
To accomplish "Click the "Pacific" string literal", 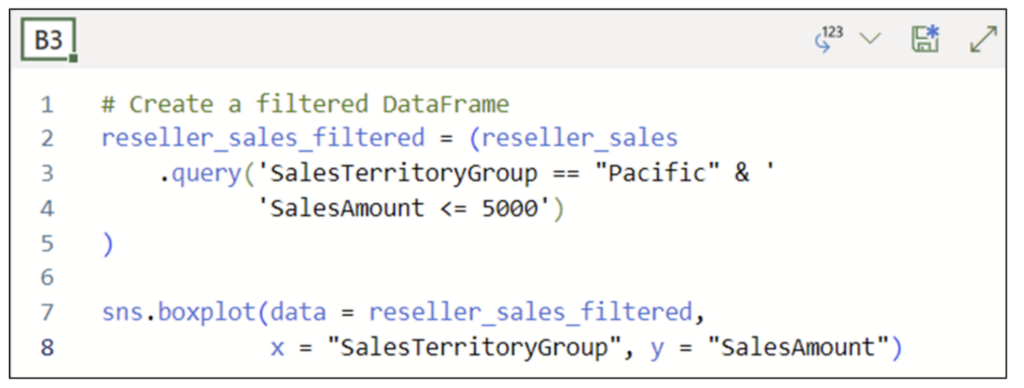I will (x=656, y=174).
